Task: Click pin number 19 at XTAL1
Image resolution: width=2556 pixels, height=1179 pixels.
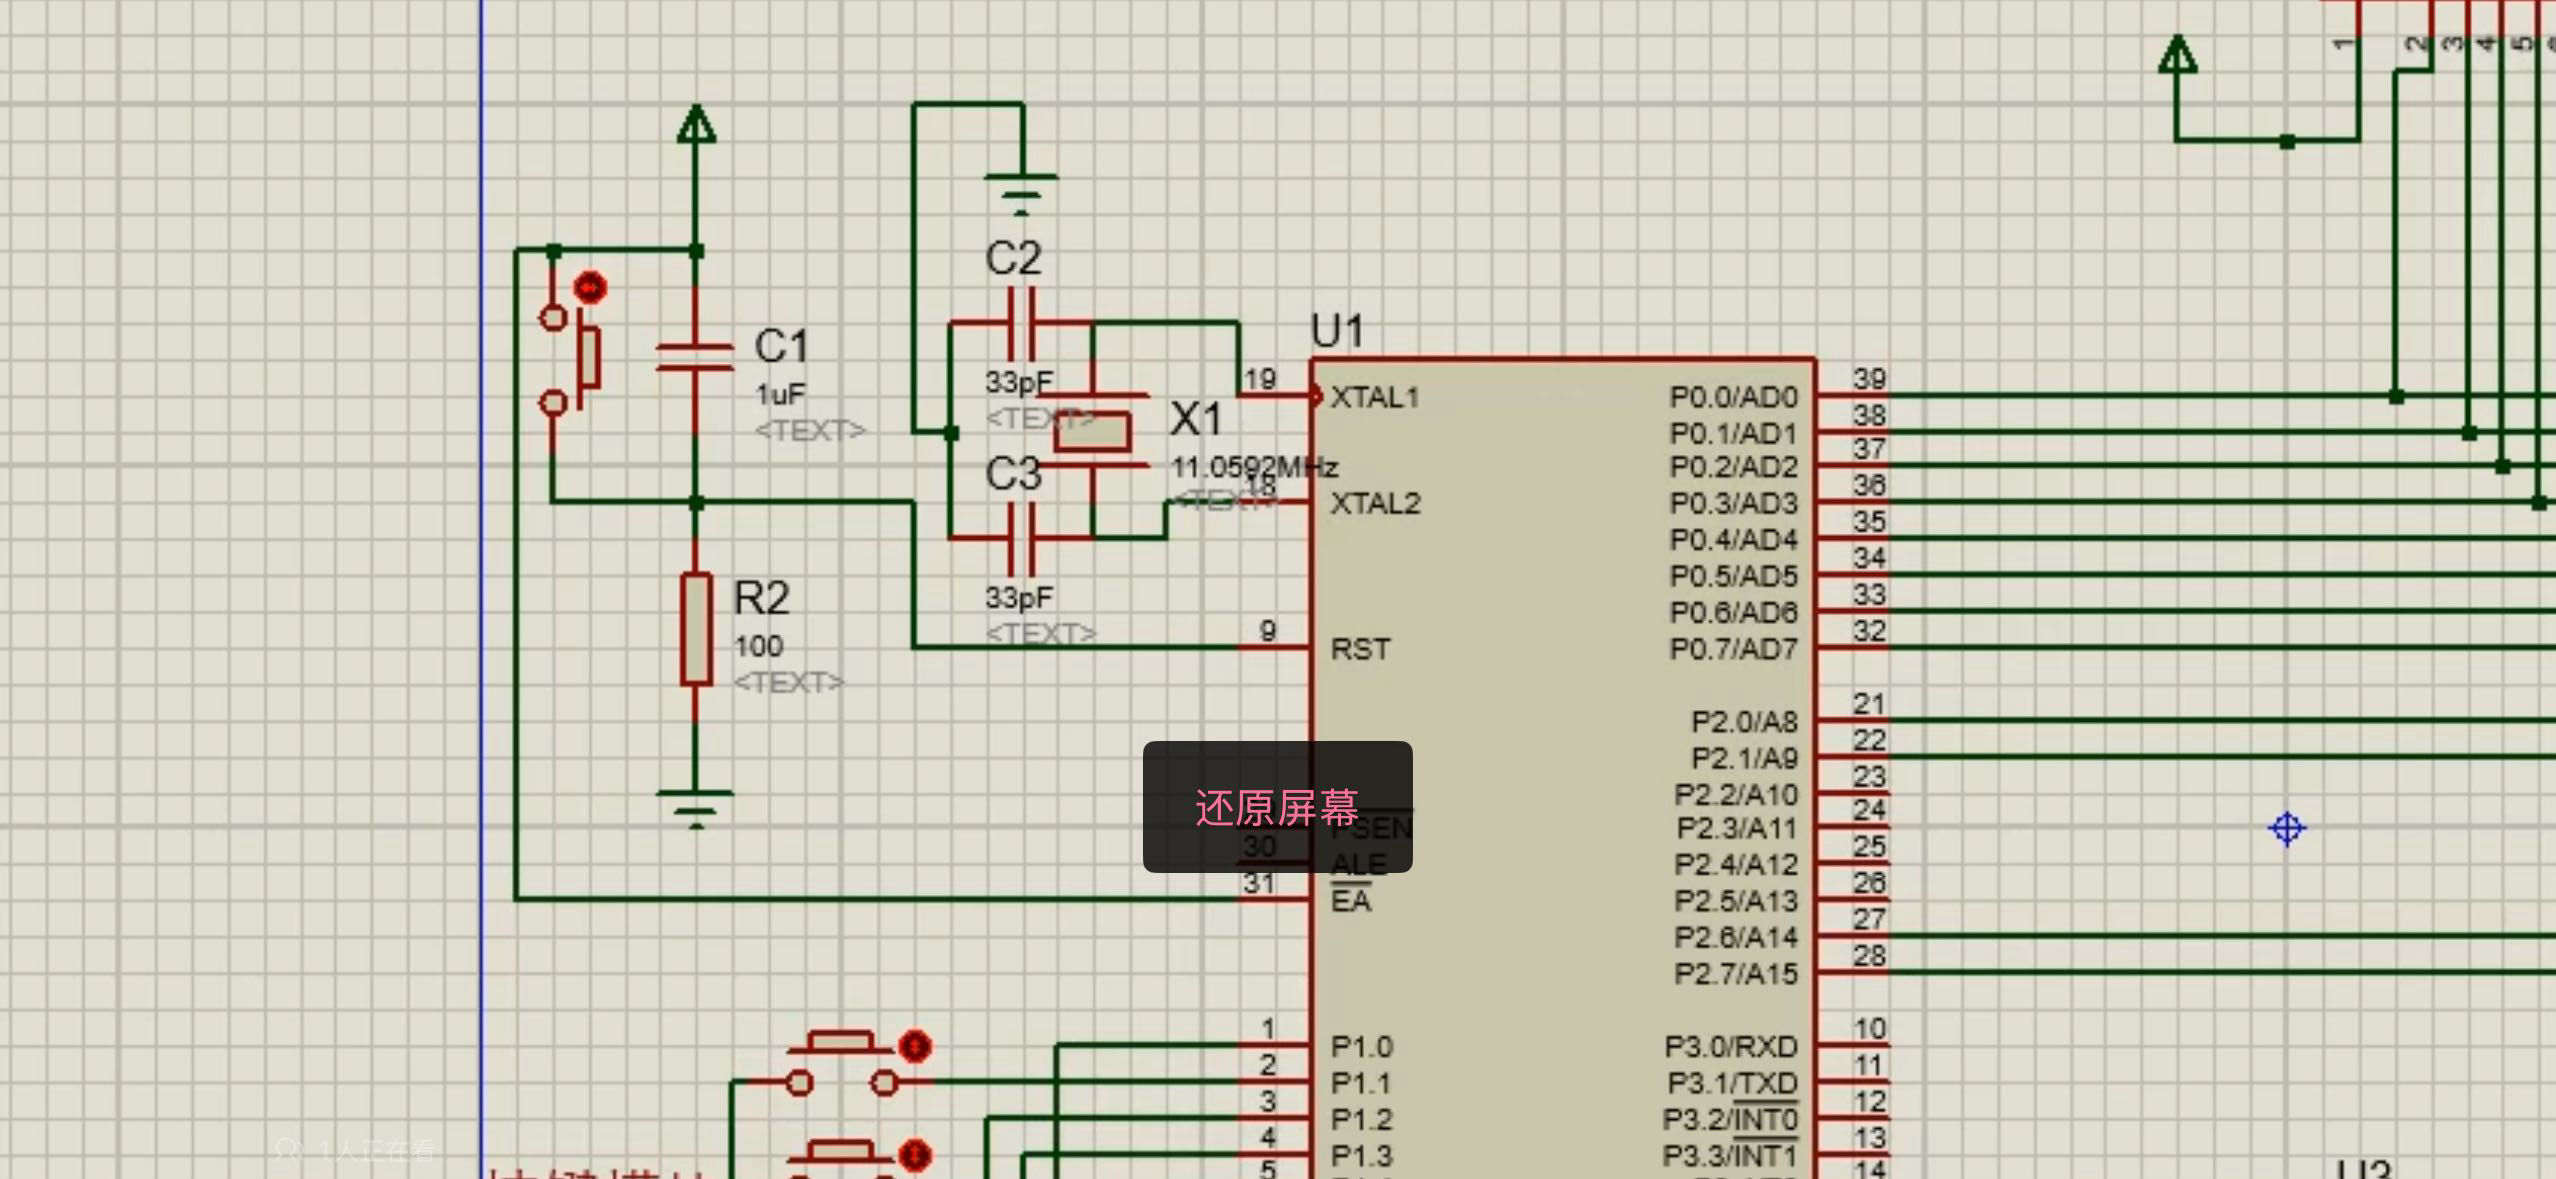Action: [1260, 379]
